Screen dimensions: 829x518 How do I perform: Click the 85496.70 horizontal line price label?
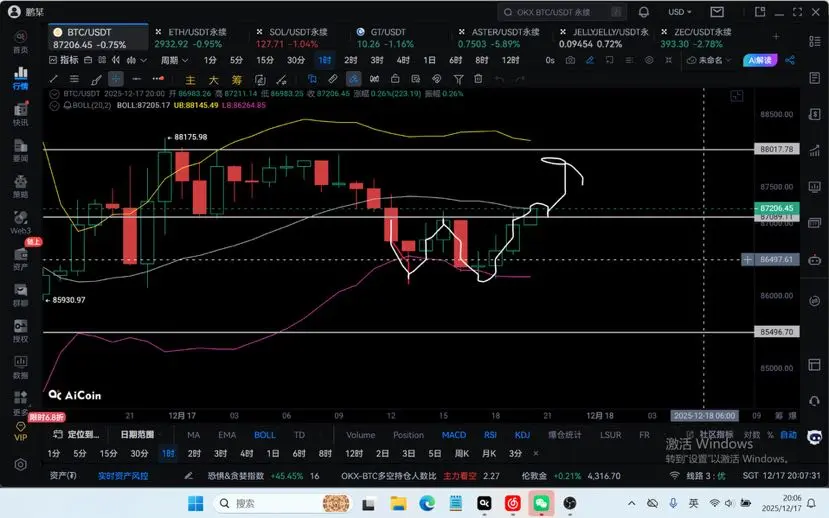[x=776, y=332]
